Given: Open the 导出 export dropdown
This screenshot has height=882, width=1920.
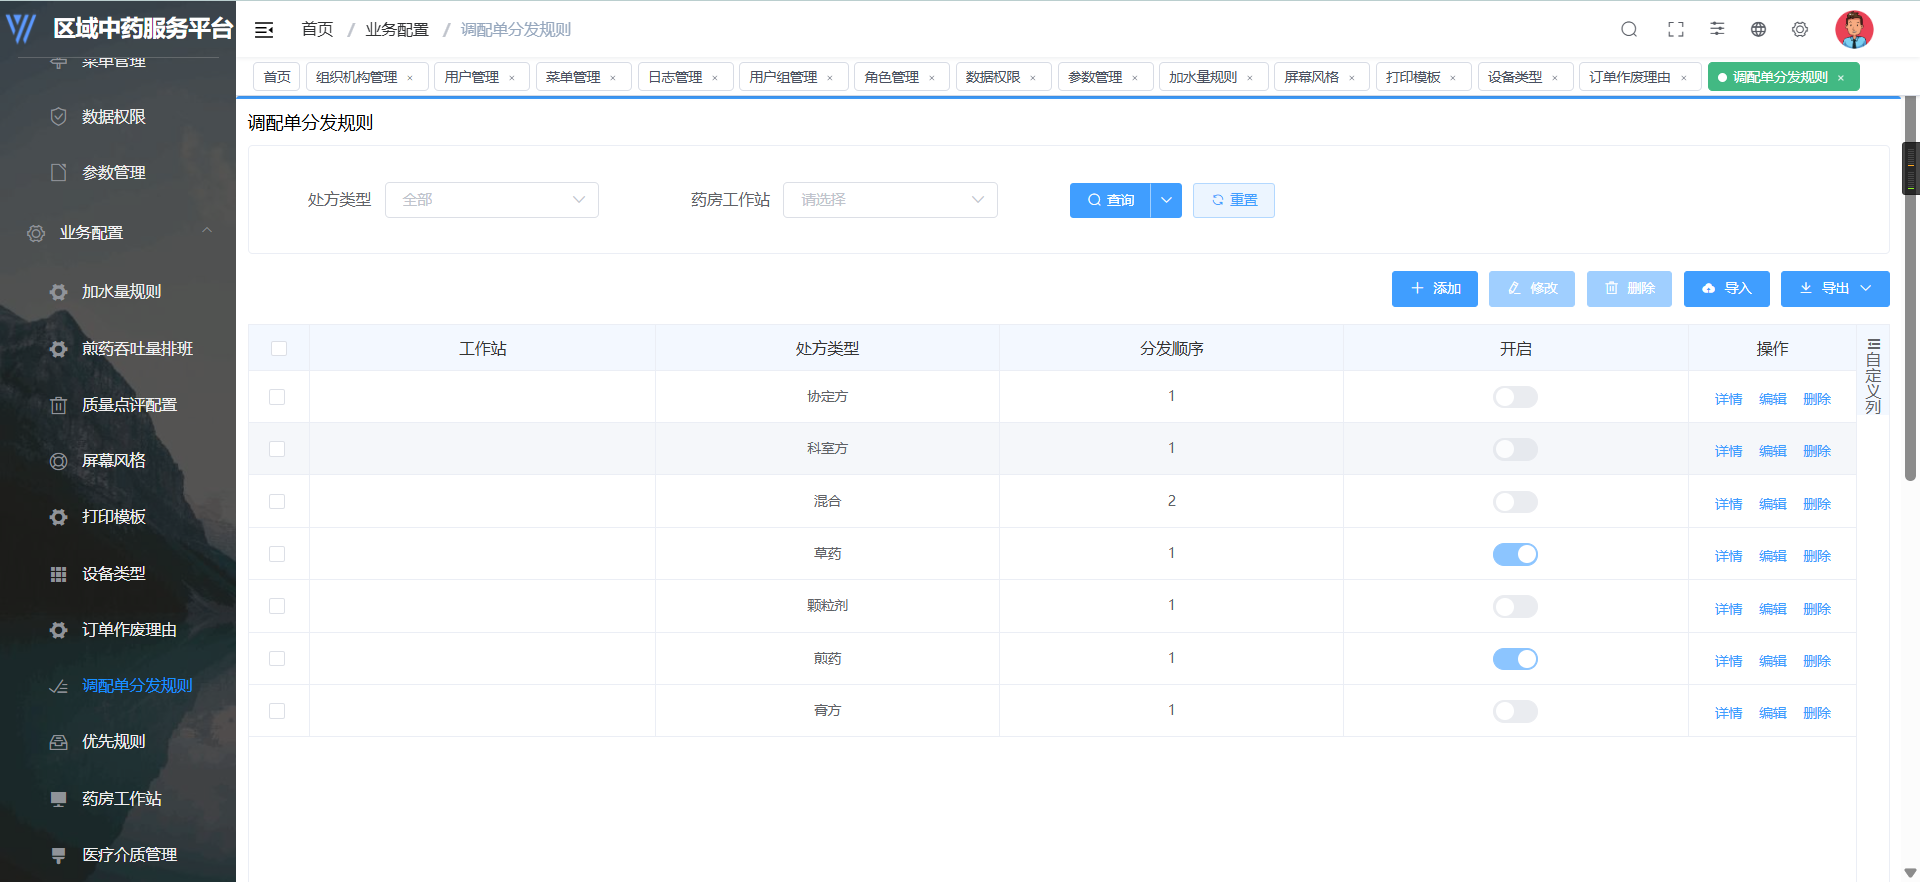Looking at the screenshot, I should 1835,288.
